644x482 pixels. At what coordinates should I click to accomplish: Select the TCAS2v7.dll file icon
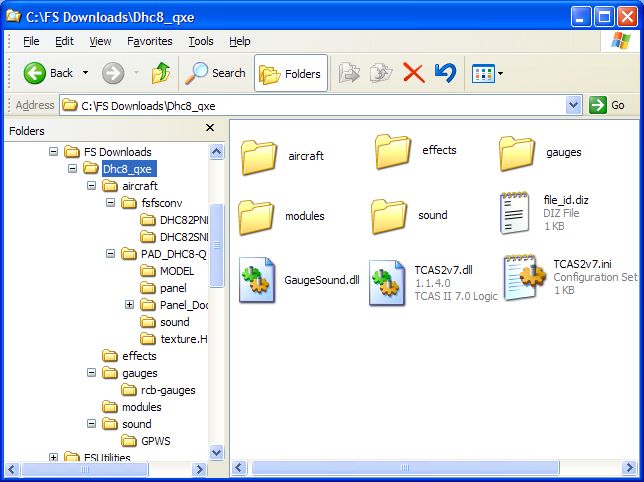[x=385, y=281]
